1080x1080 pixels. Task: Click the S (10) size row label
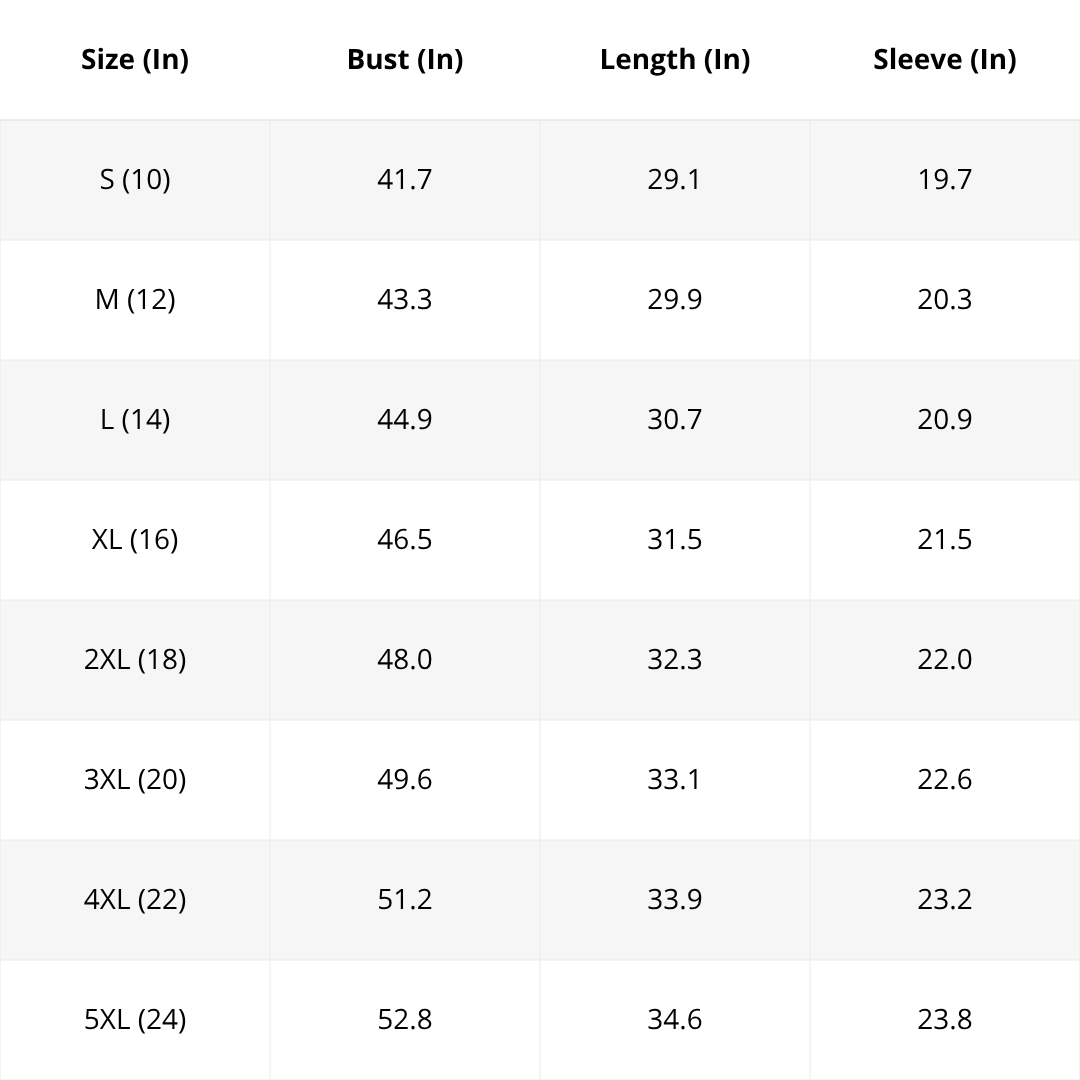click(135, 180)
